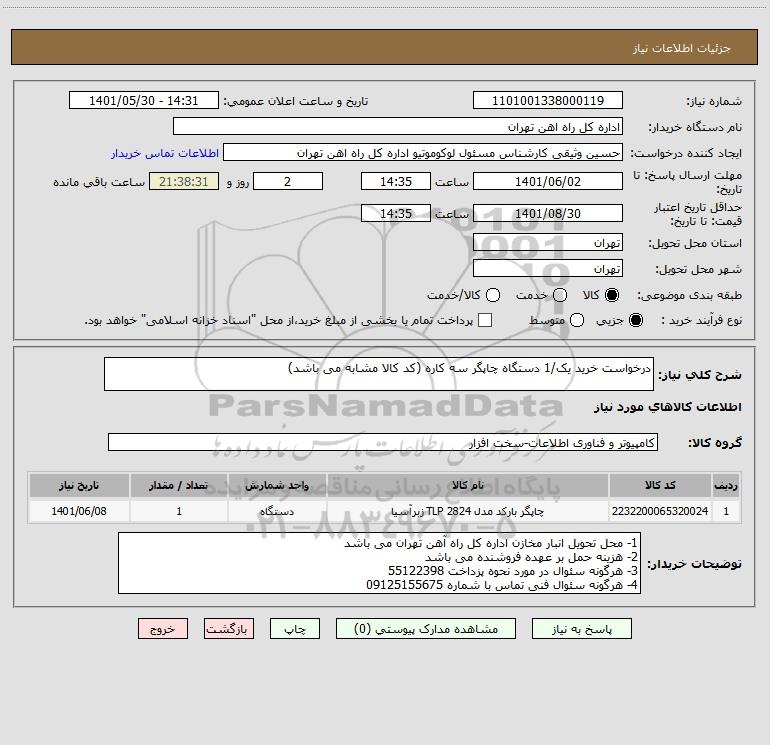Image resolution: width=770 pixels, height=745 pixels.
Task: Click product name TLP 2824 cell
Action: click(468, 511)
